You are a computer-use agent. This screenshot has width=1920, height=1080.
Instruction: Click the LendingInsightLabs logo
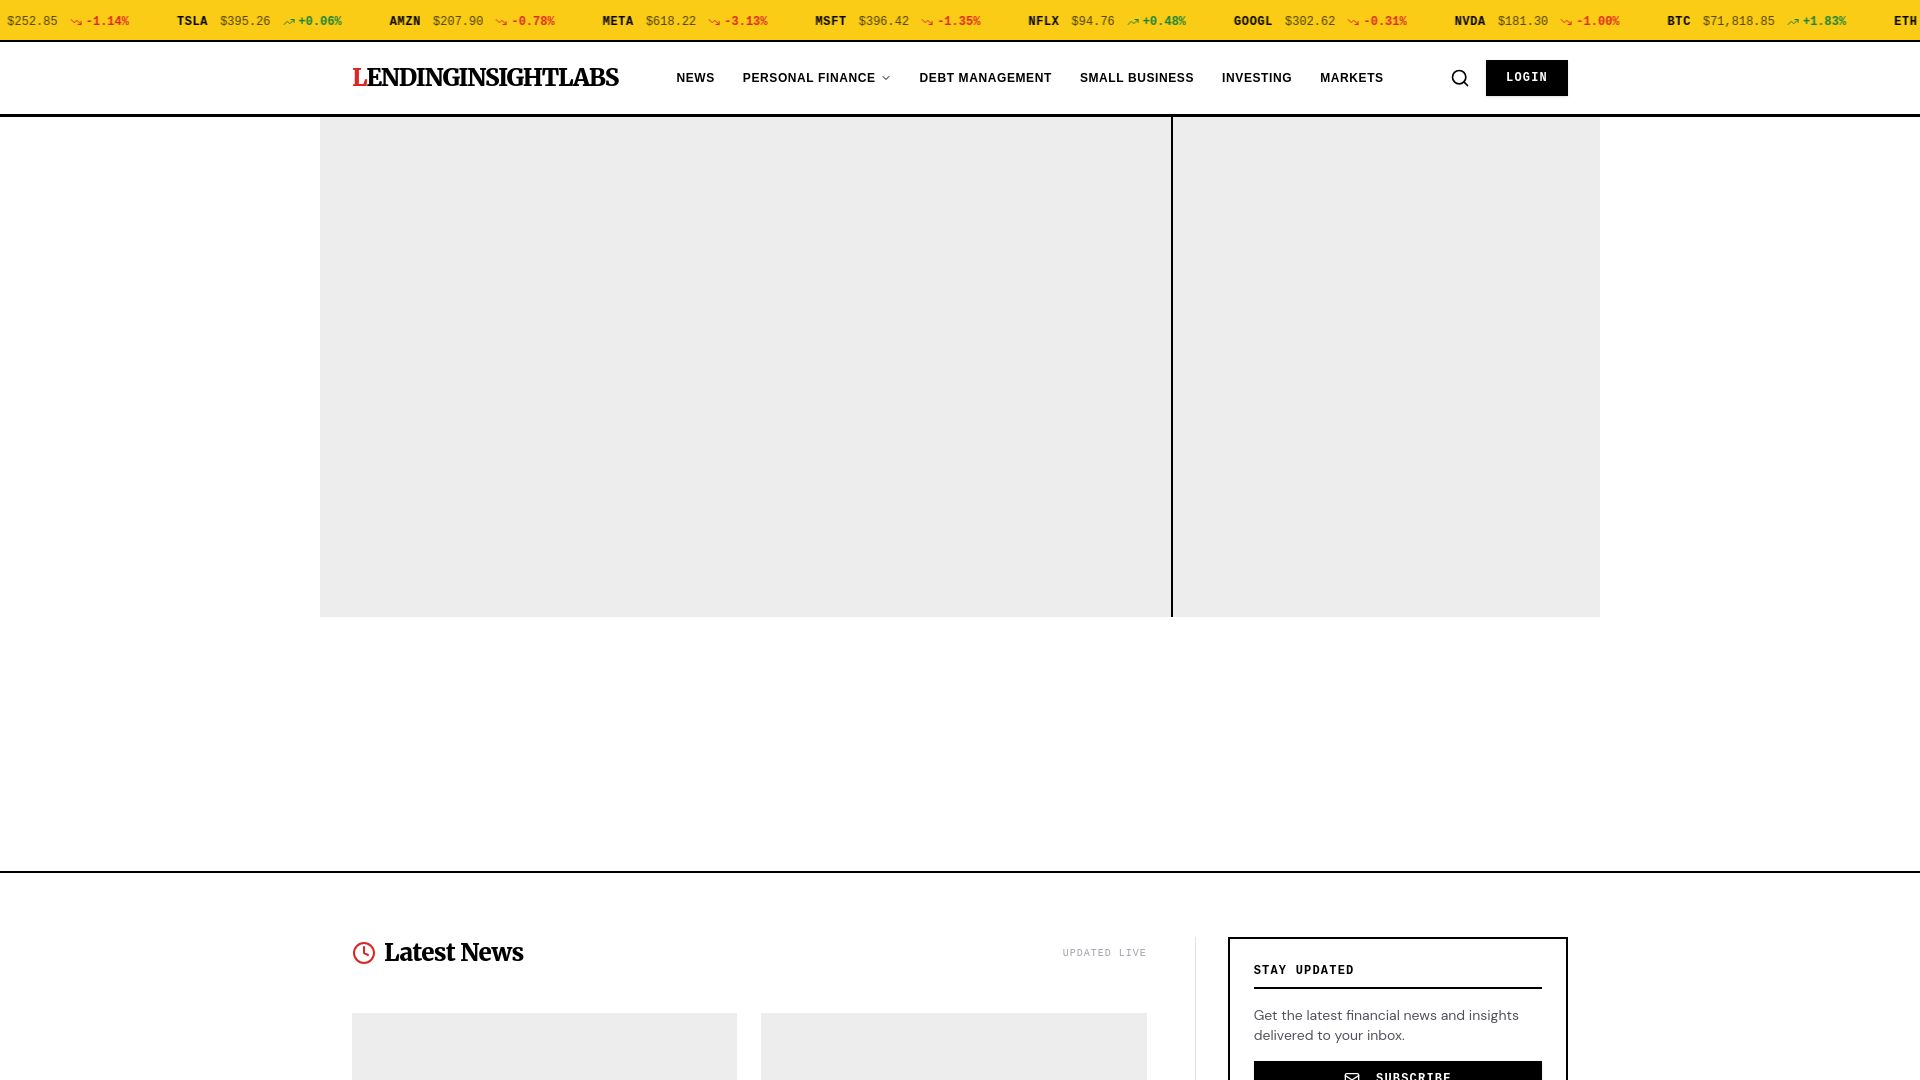tap(485, 78)
